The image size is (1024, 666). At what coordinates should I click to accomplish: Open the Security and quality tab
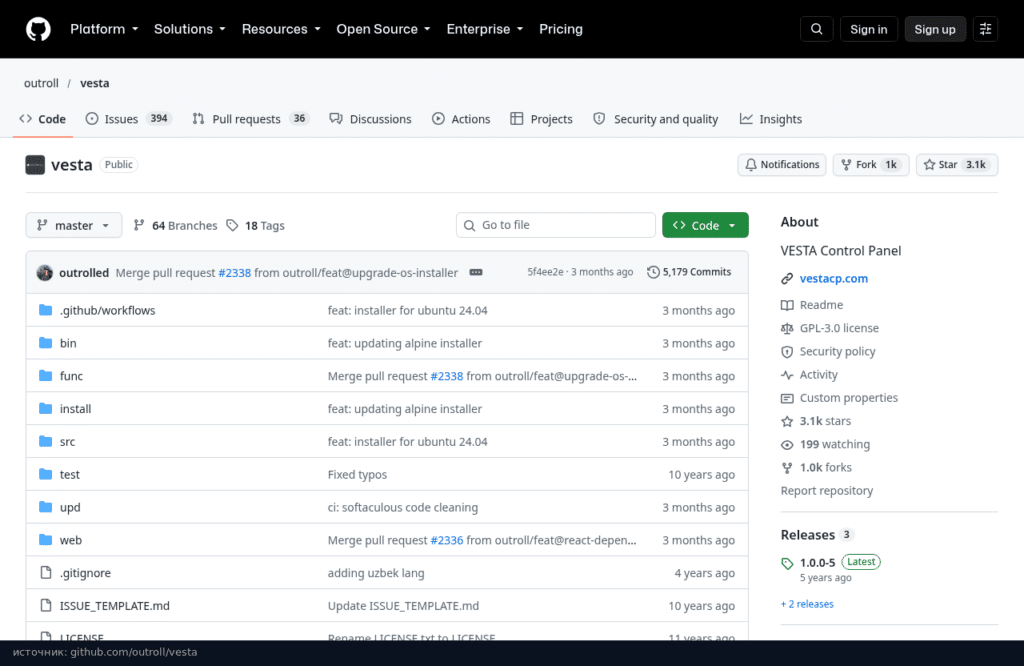[x=656, y=119]
